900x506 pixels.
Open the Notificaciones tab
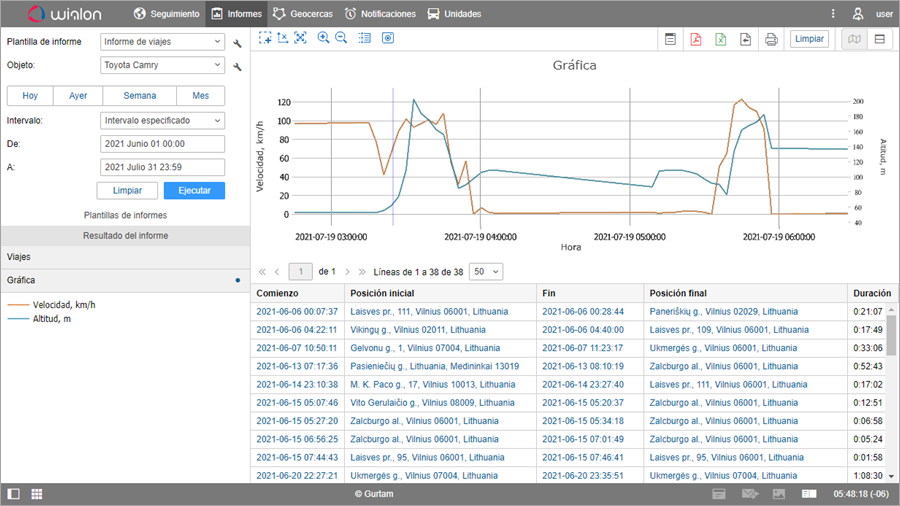click(379, 14)
